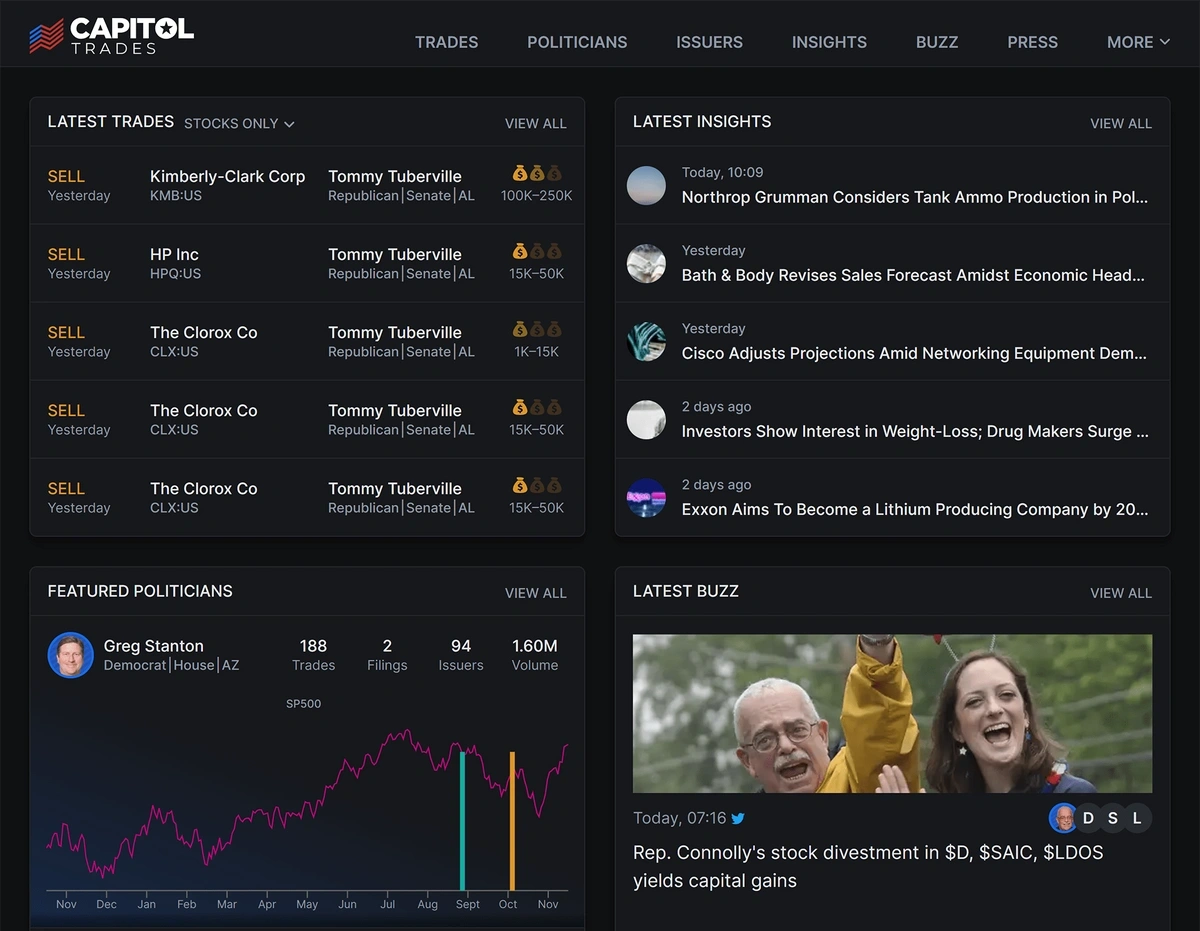Click the teal trade marker bar
Viewport: 1200px width, 931px height.
pyautogui.click(x=462, y=821)
